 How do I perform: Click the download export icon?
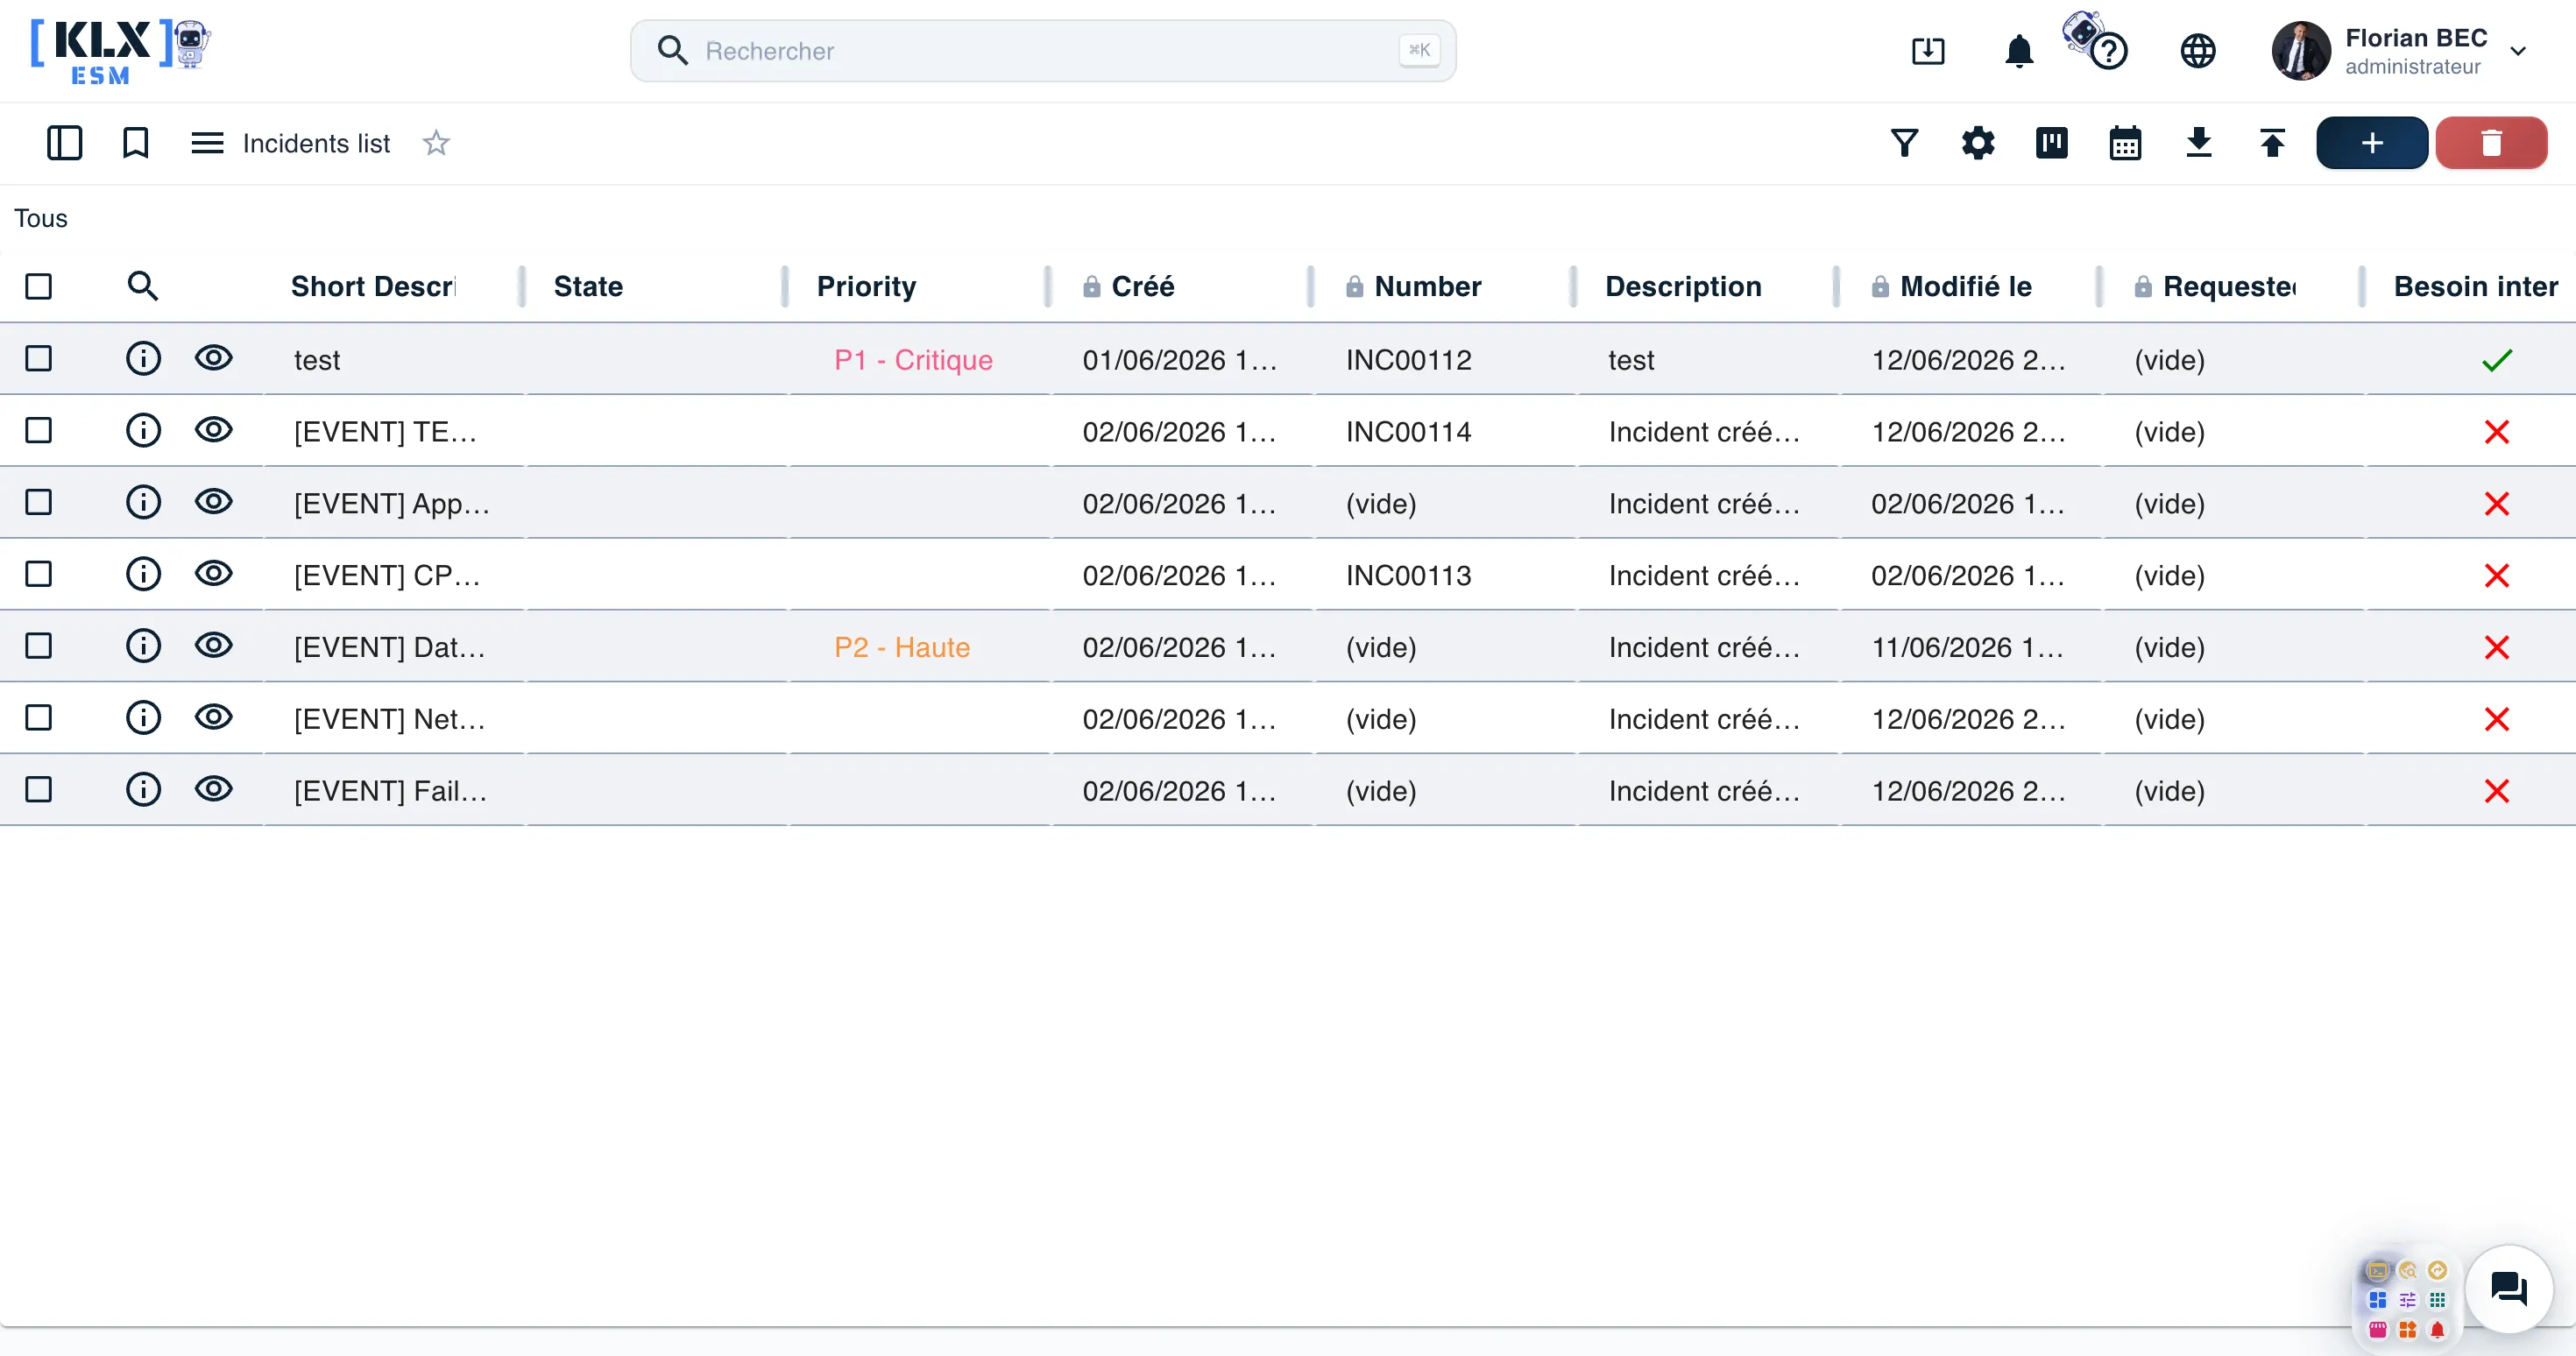2199,143
